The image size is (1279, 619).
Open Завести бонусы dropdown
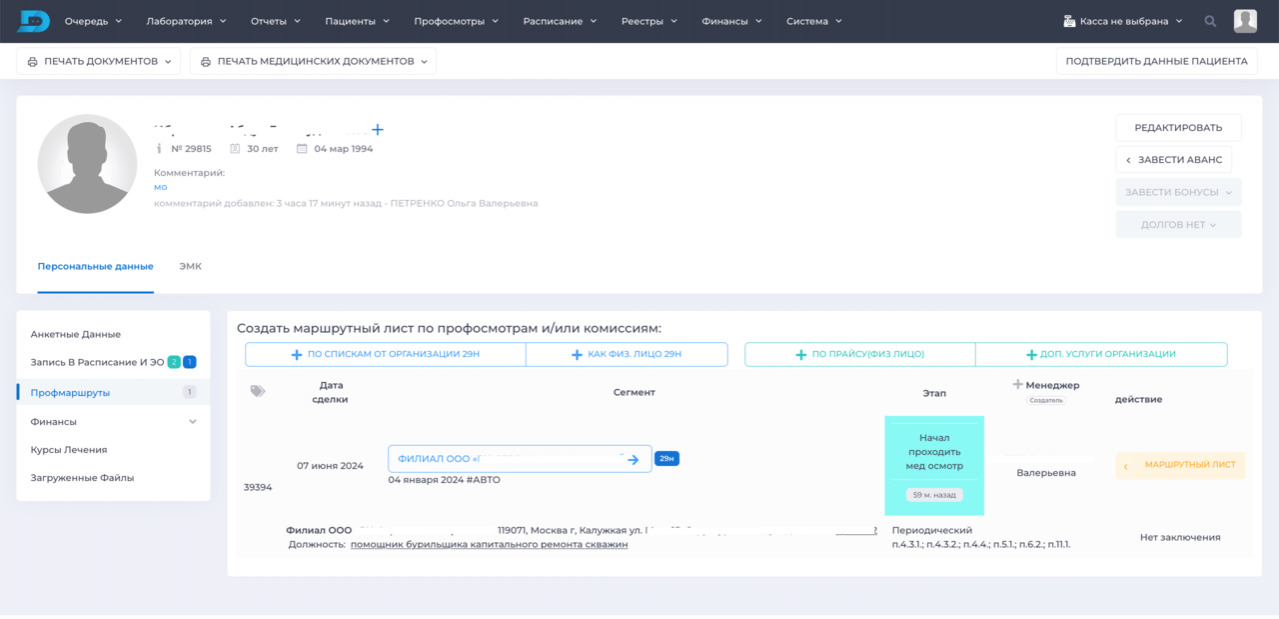[x=1178, y=192]
